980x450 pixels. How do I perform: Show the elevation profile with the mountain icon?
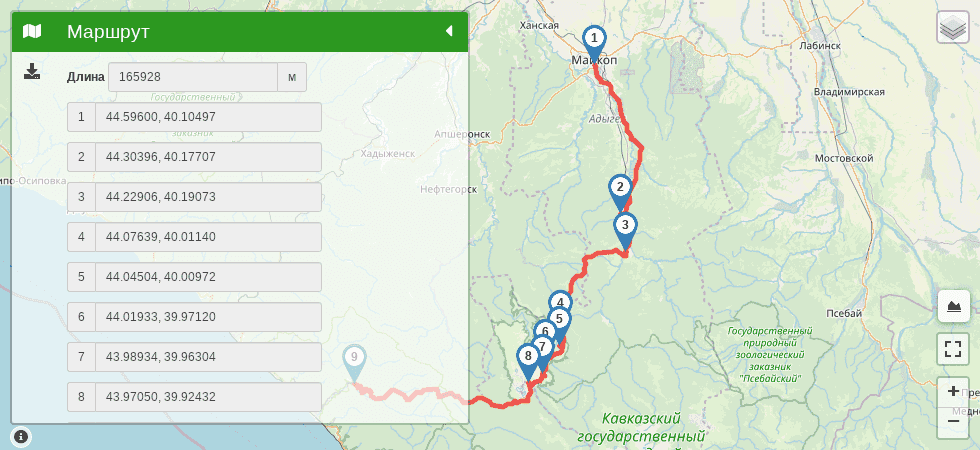pyautogui.click(x=954, y=306)
